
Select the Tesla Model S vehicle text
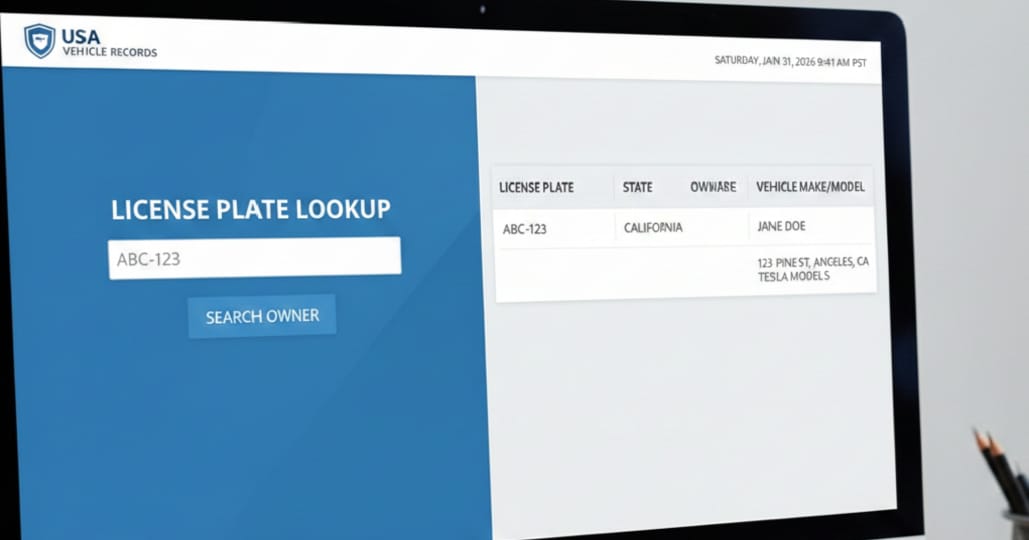coord(794,277)
